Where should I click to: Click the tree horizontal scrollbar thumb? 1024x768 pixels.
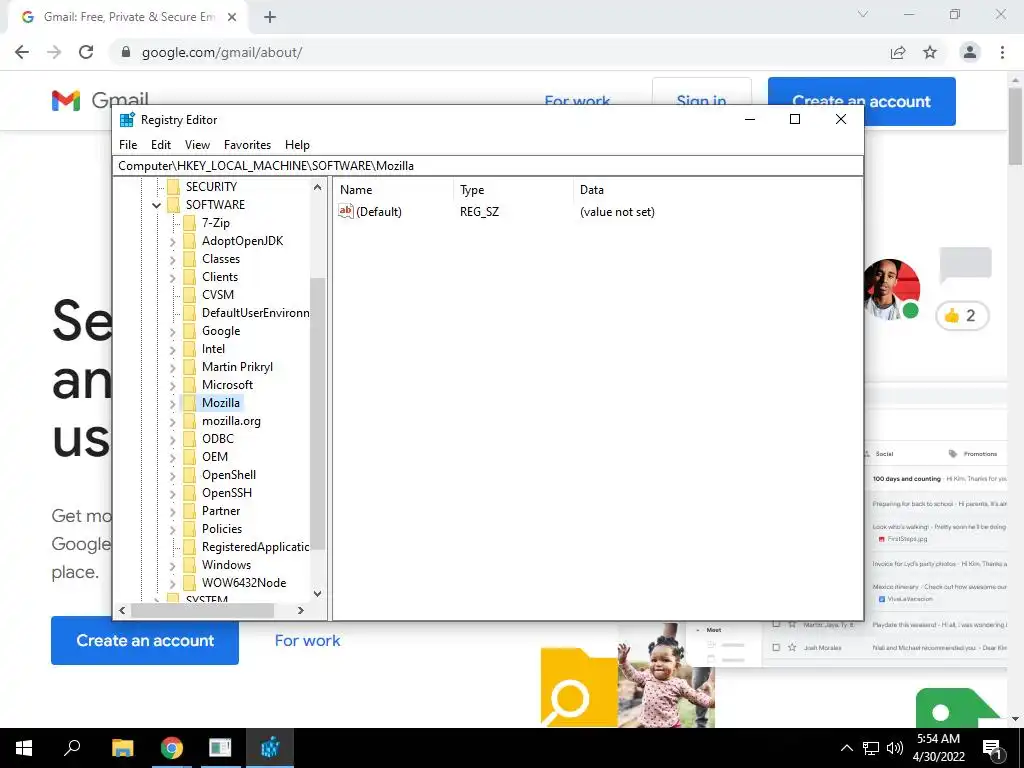[x=202, y=611]
